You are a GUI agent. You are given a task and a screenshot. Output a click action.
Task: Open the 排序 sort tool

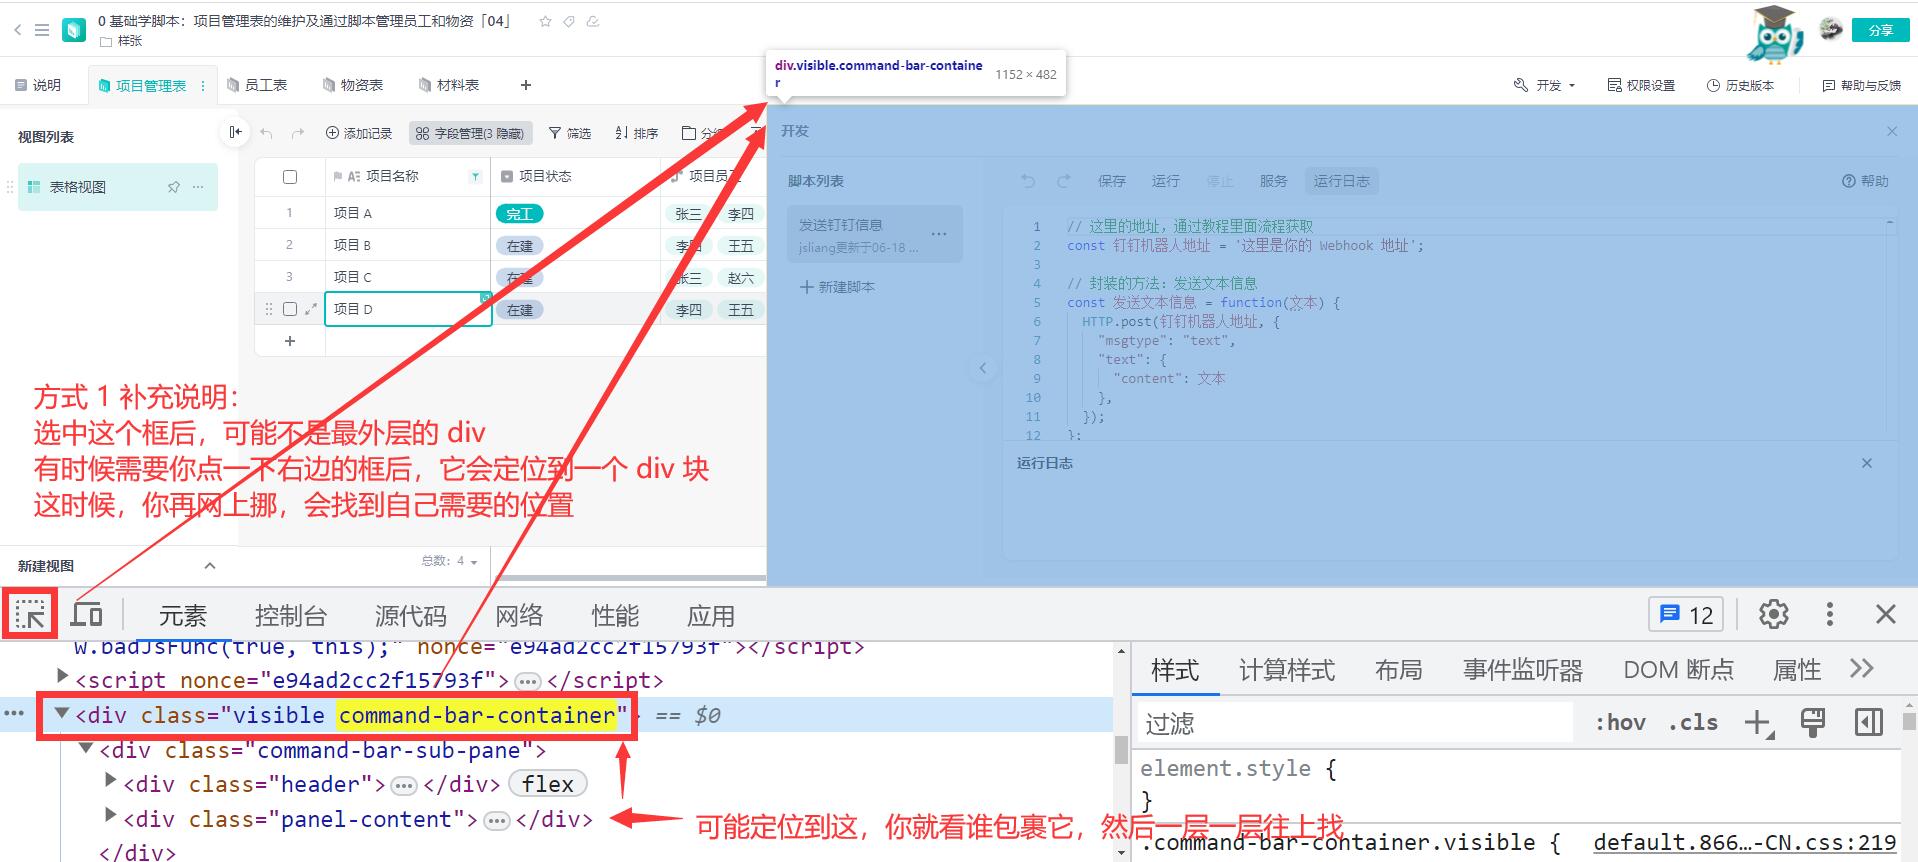pos(637,133)
